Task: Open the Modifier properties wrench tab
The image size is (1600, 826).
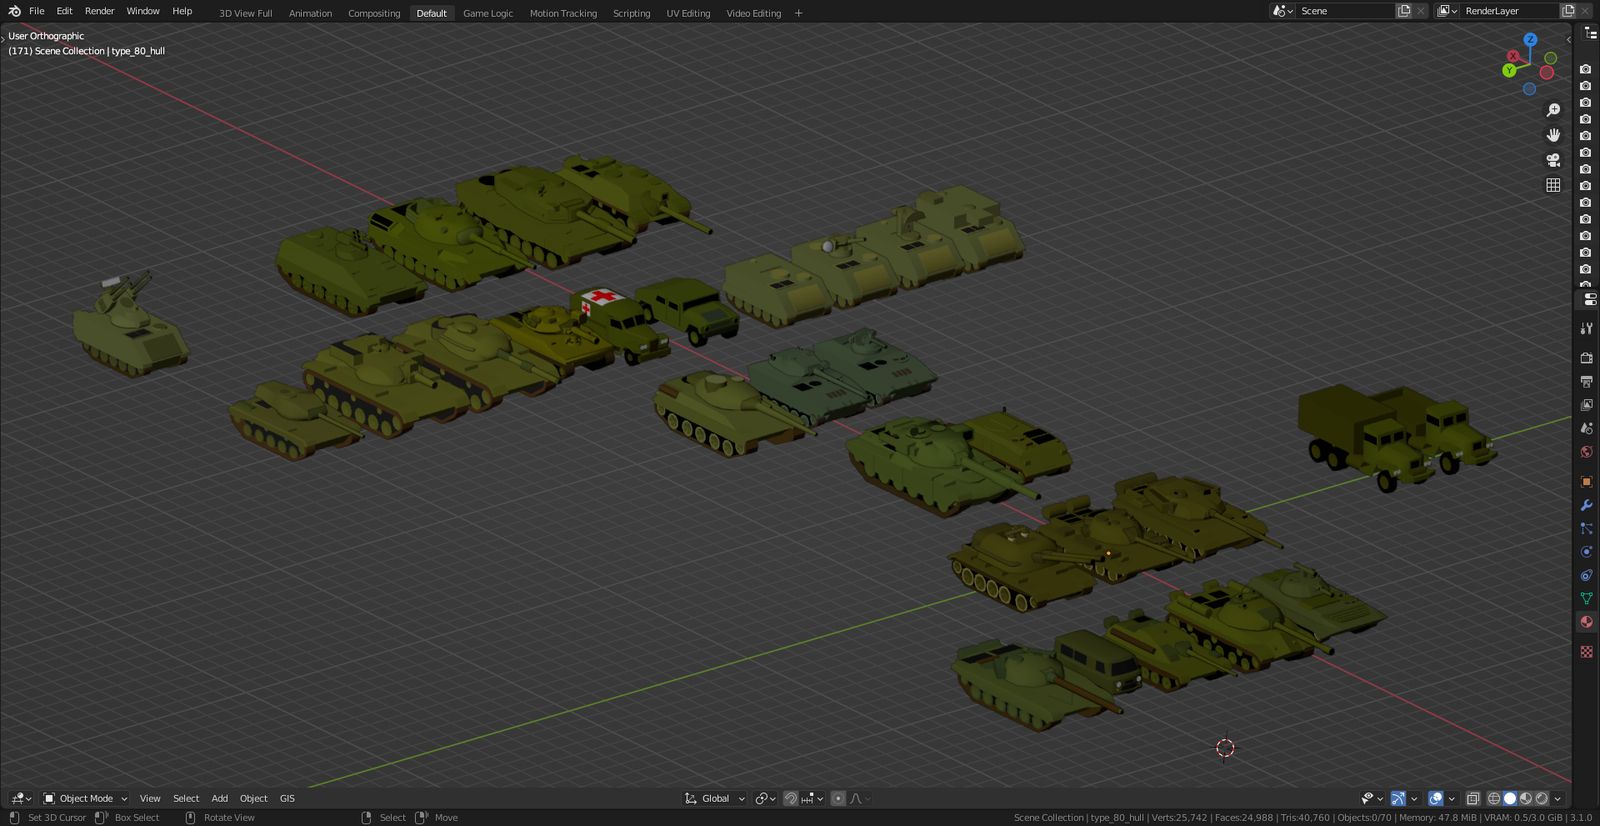Action: click(1586, 505)
